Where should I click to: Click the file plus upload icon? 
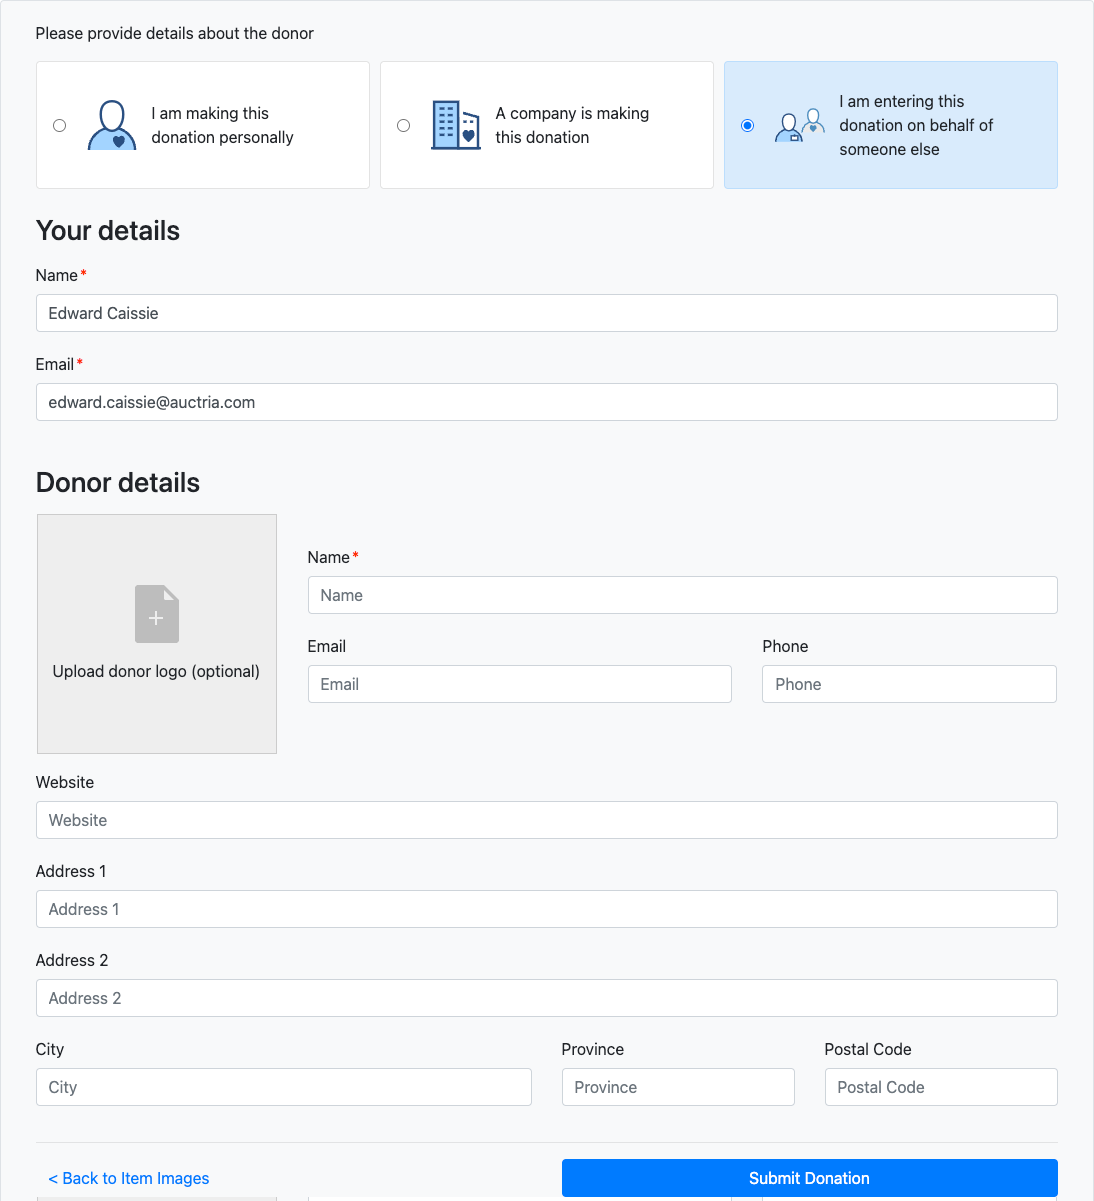(x=157, y=614)
